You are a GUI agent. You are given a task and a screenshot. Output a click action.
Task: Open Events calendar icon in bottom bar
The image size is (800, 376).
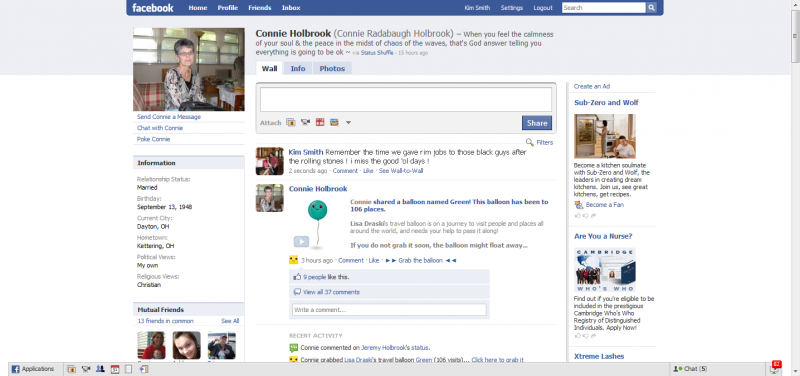115,369
